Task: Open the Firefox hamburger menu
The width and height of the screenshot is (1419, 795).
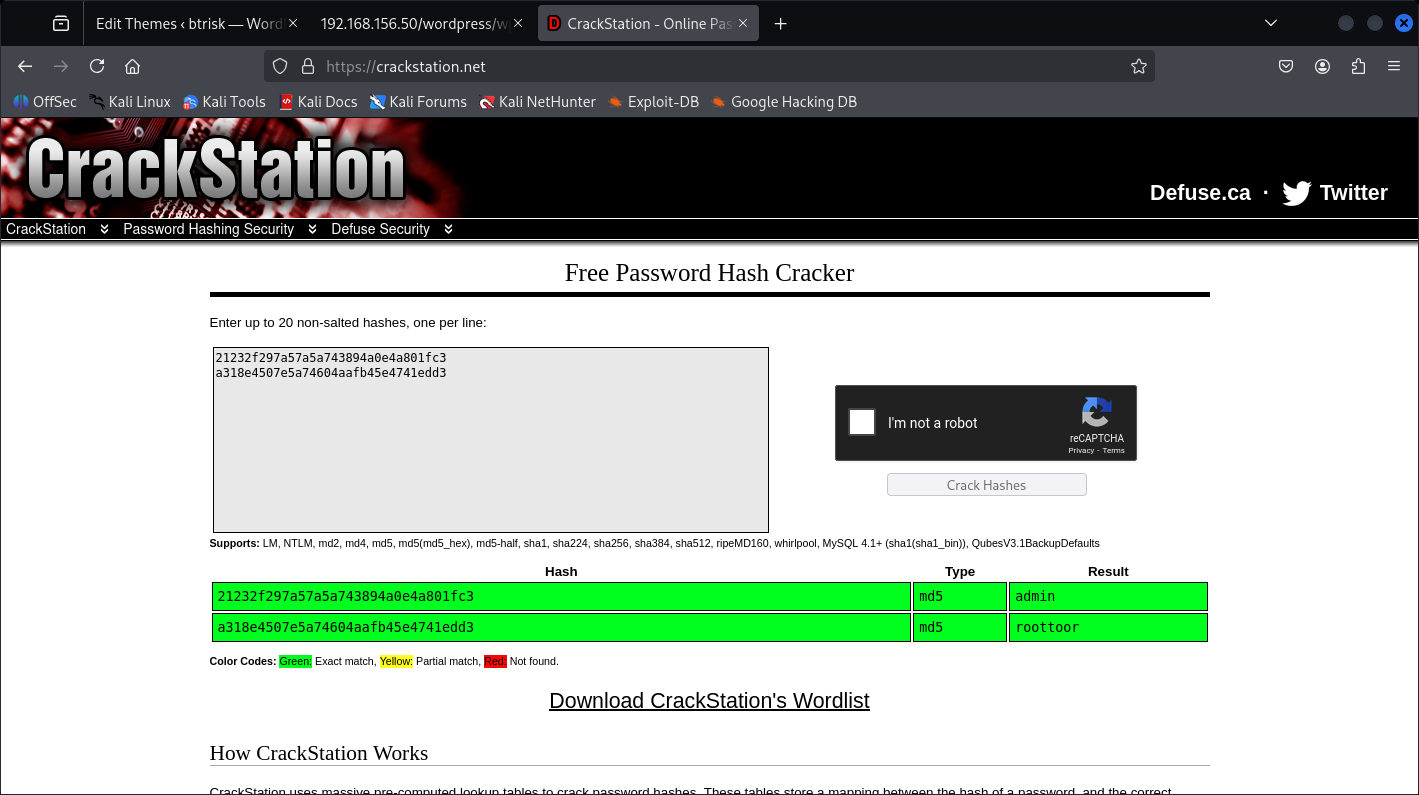Action: 1394,66
